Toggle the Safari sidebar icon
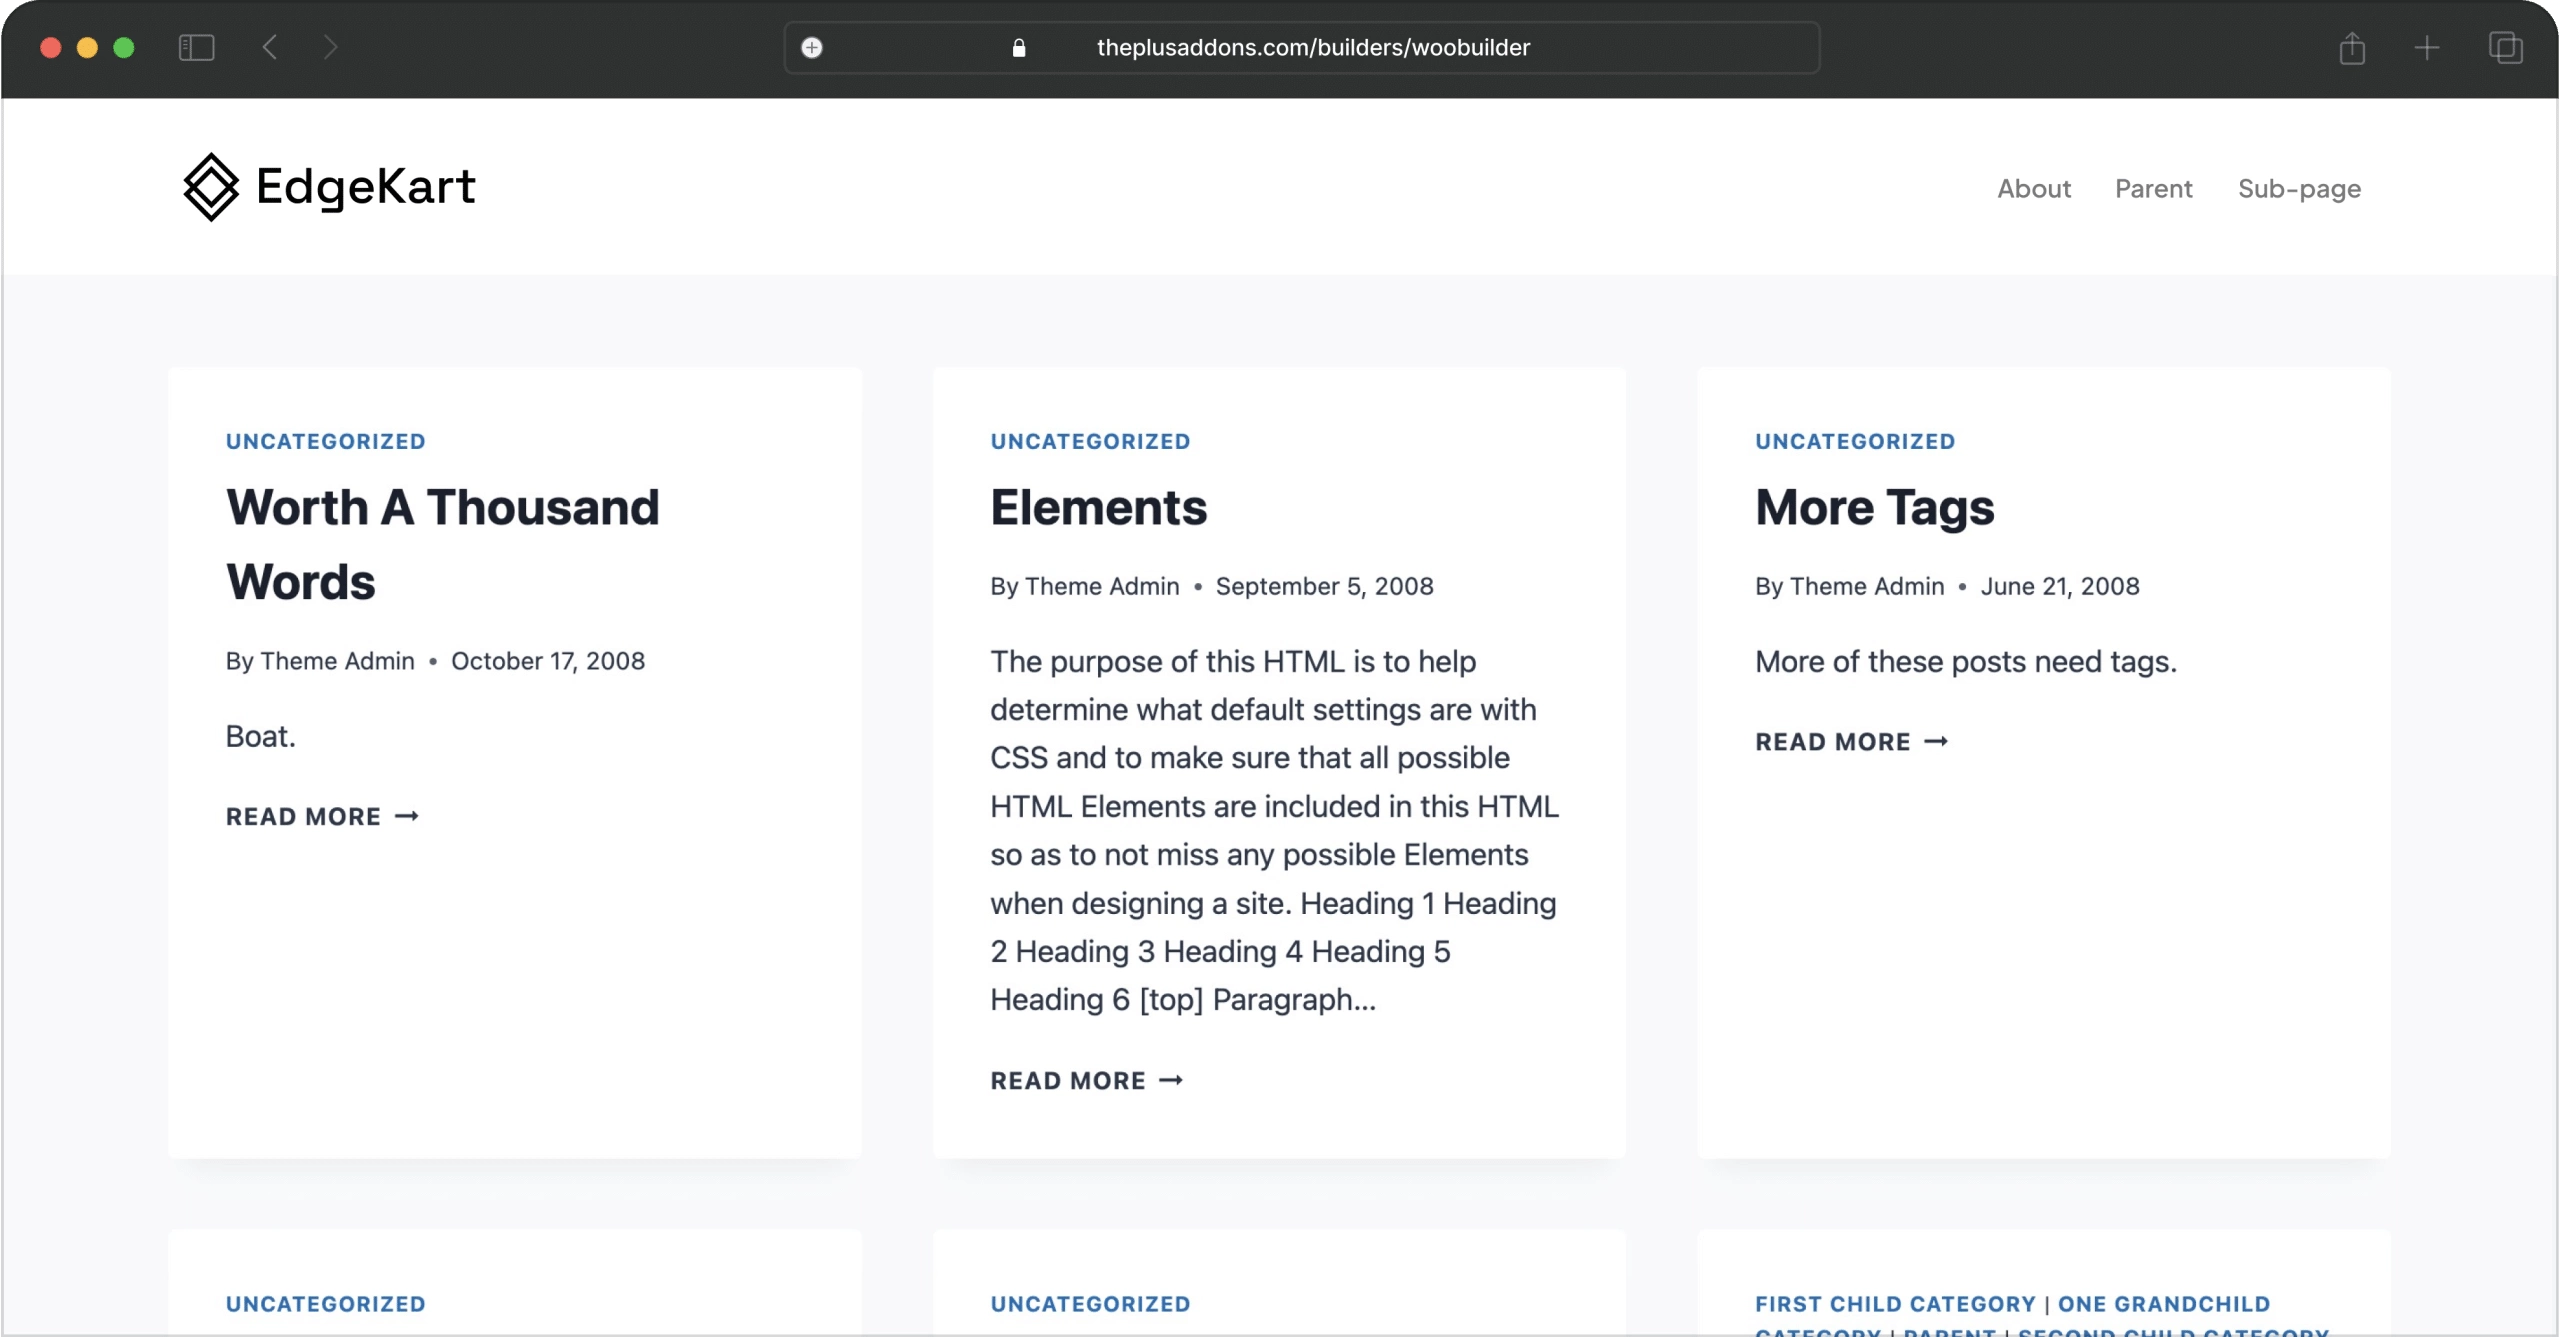The width and height of the screenshot is (2560, 1337). click(196, 47)
